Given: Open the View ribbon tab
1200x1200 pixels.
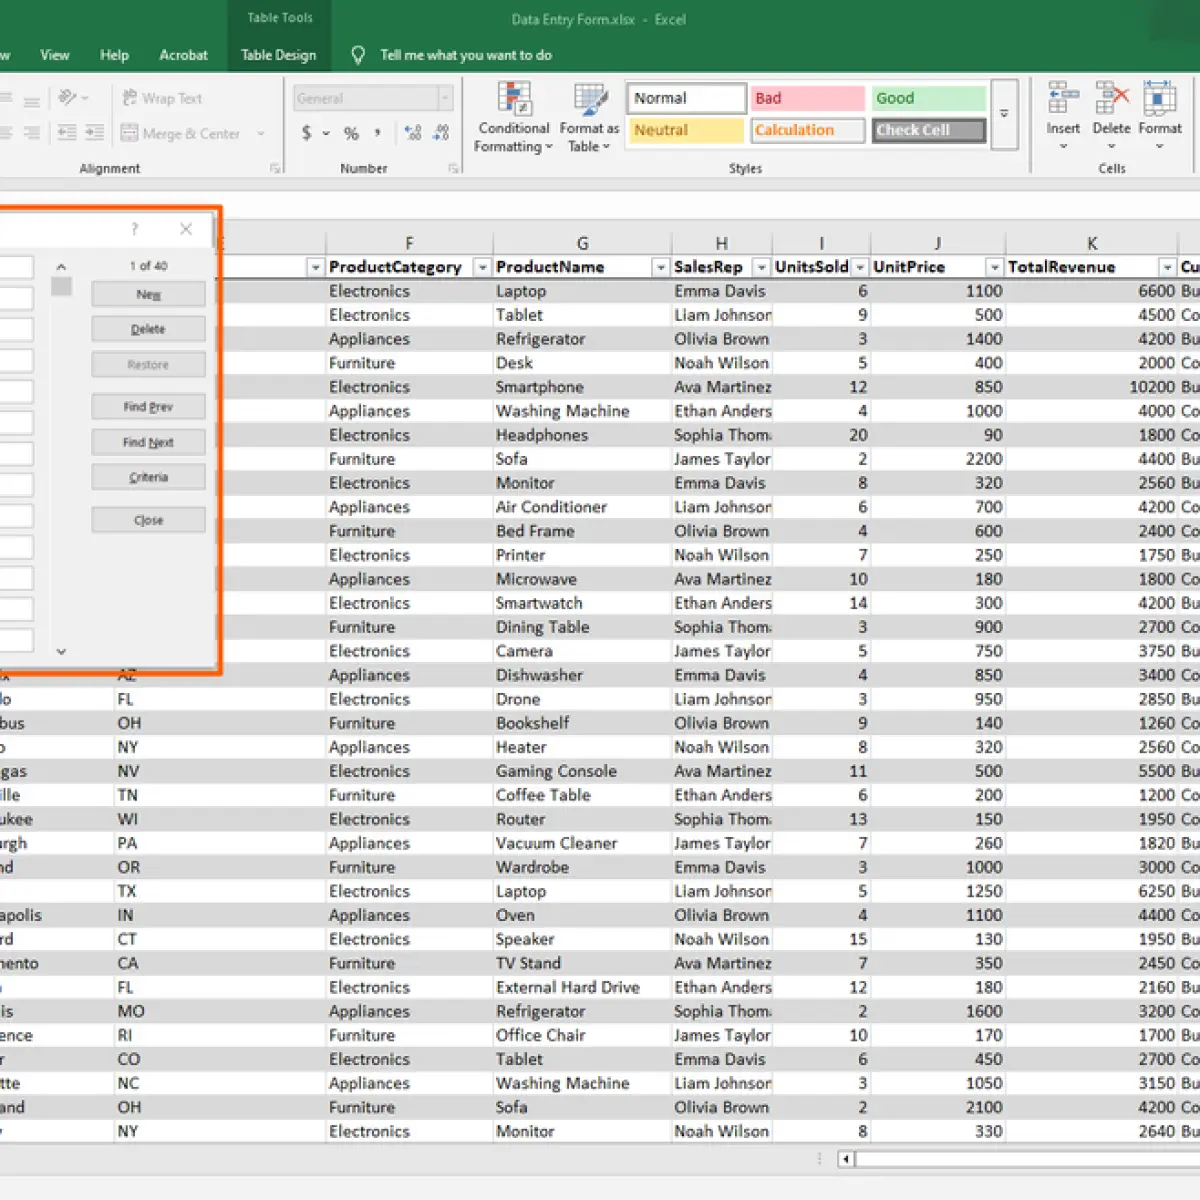Looking at the screenshot, I should (55, 55).
